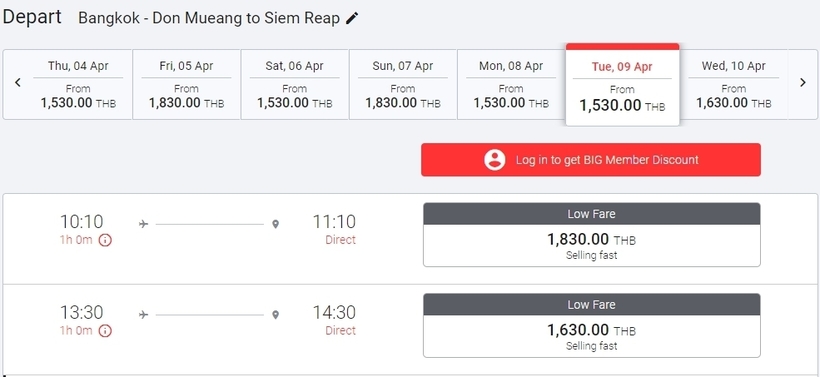Screen dimensions: 820x377
Task: Click the Direct label of 14:30 arrival
Action: pyautogui.click(x=340, y=331)
